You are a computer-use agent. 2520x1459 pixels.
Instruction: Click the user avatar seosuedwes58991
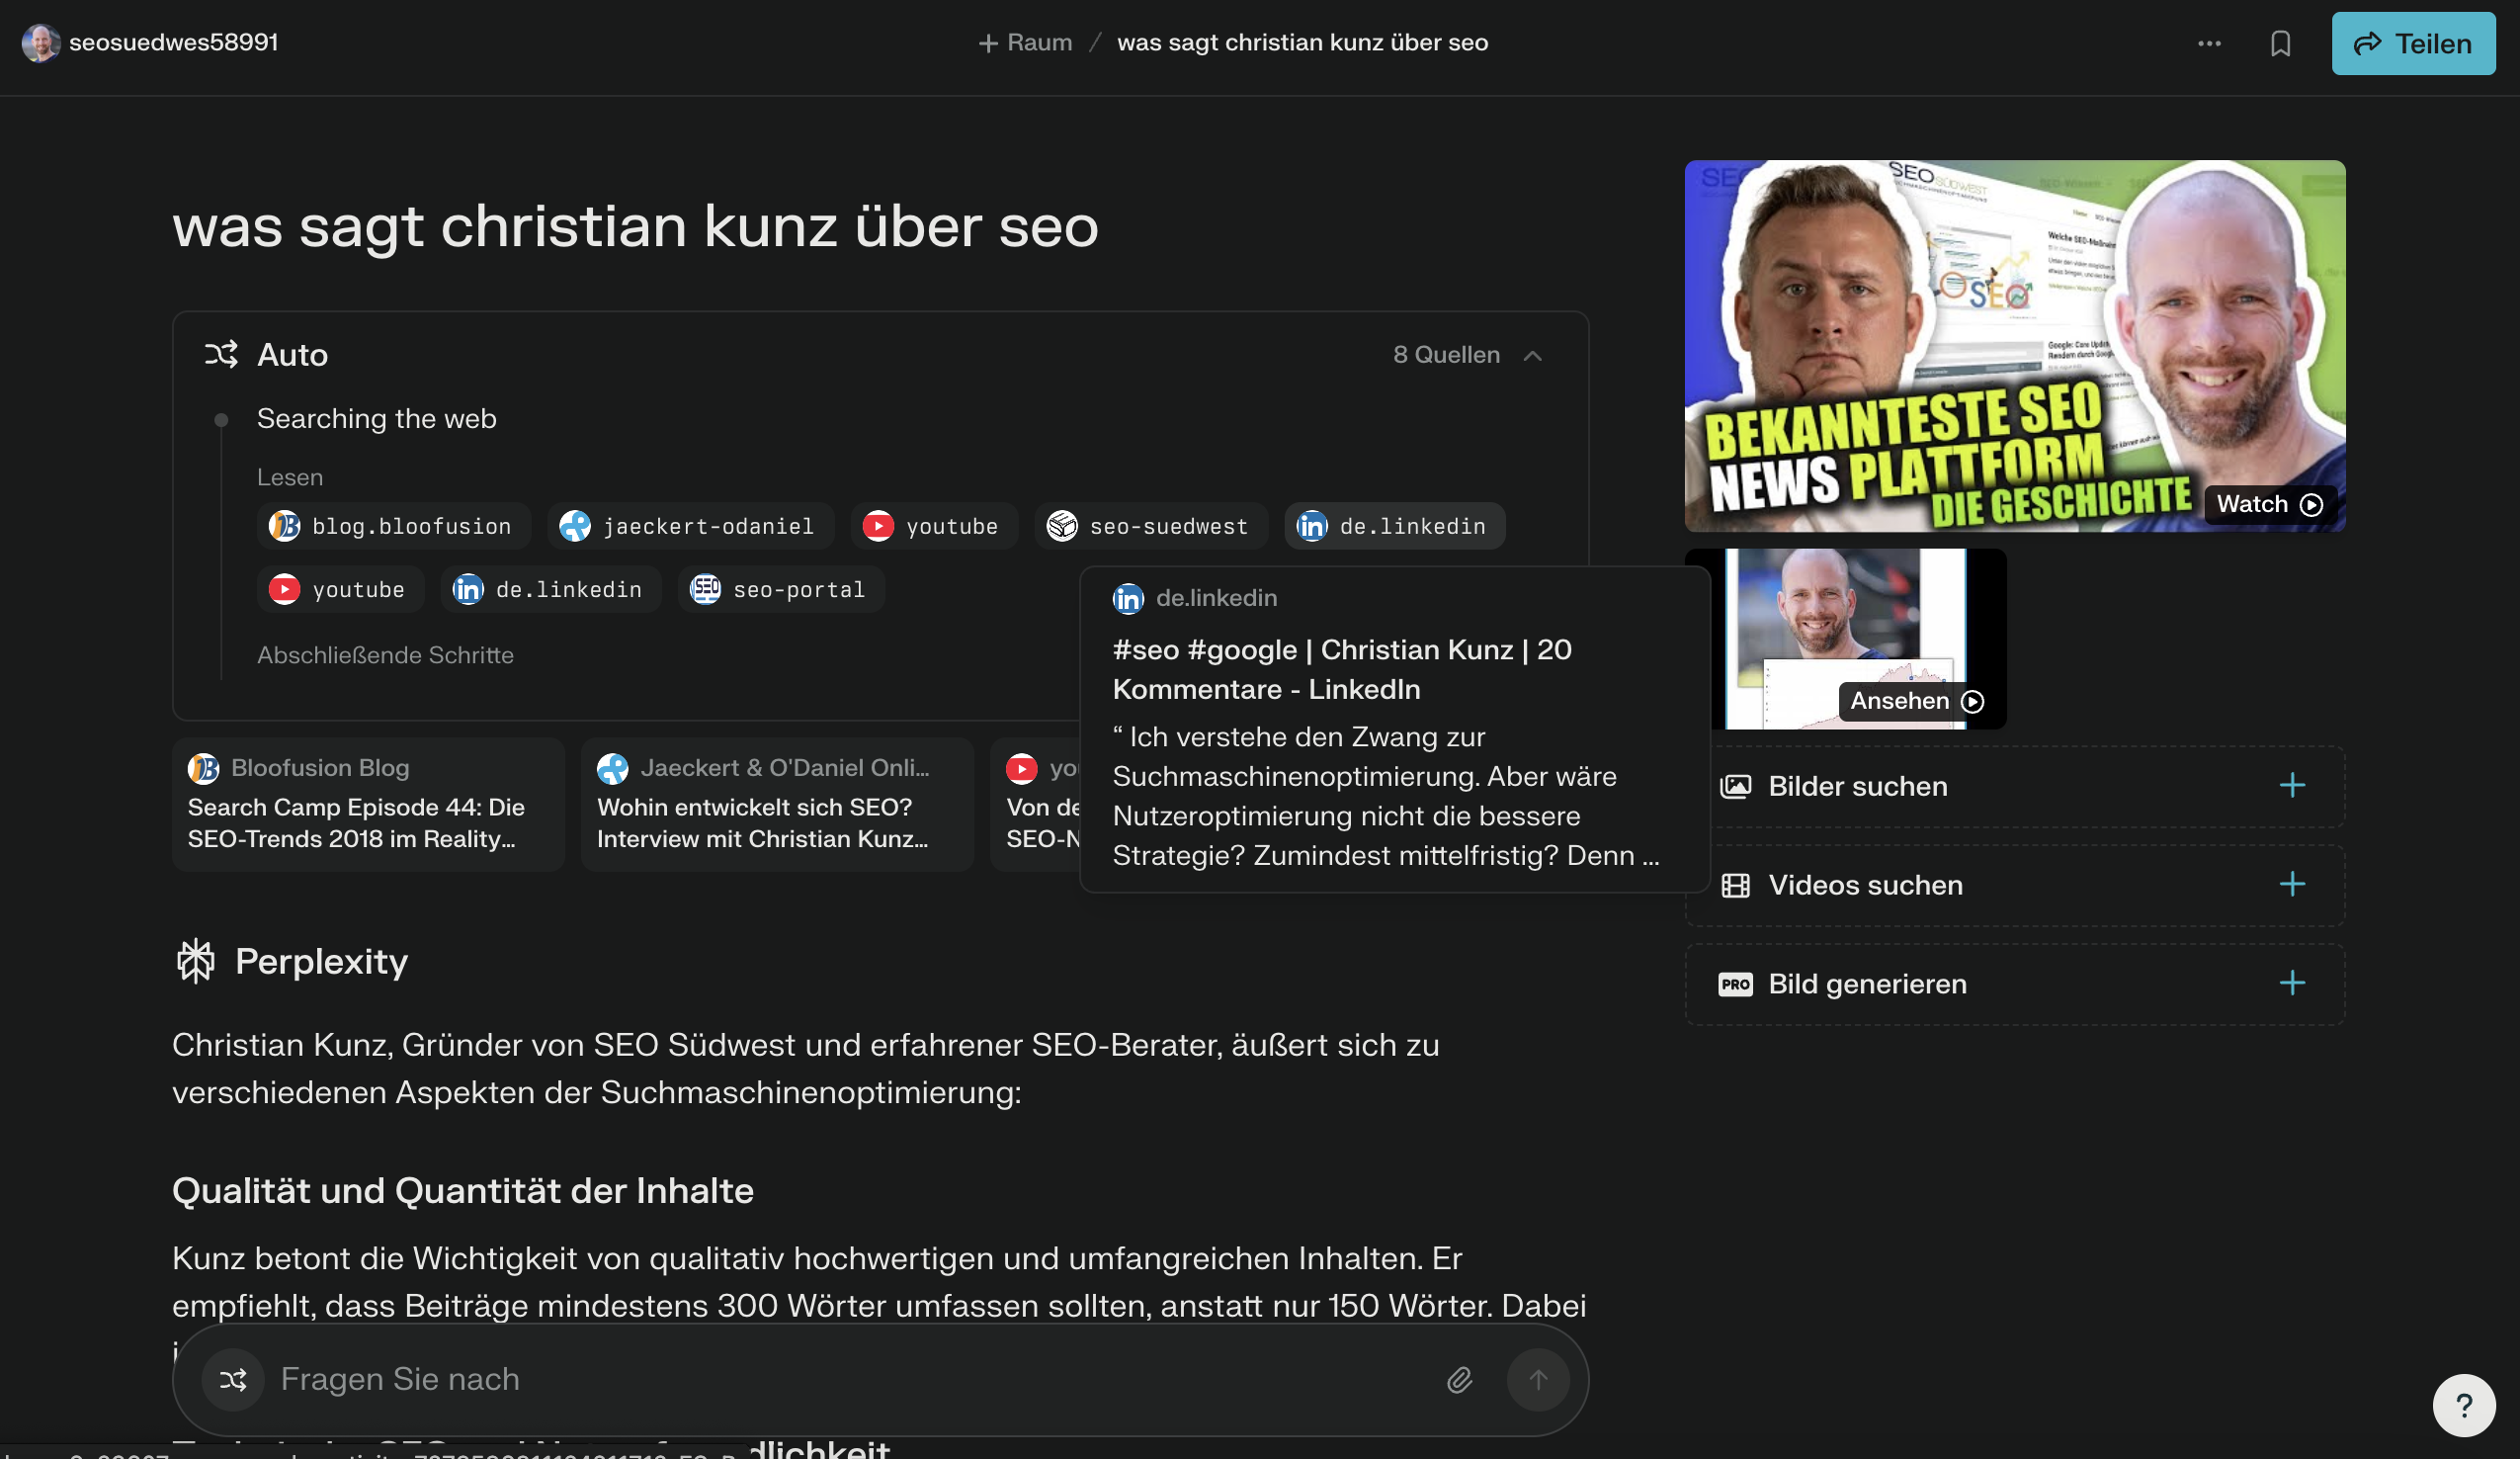(41, 42)
